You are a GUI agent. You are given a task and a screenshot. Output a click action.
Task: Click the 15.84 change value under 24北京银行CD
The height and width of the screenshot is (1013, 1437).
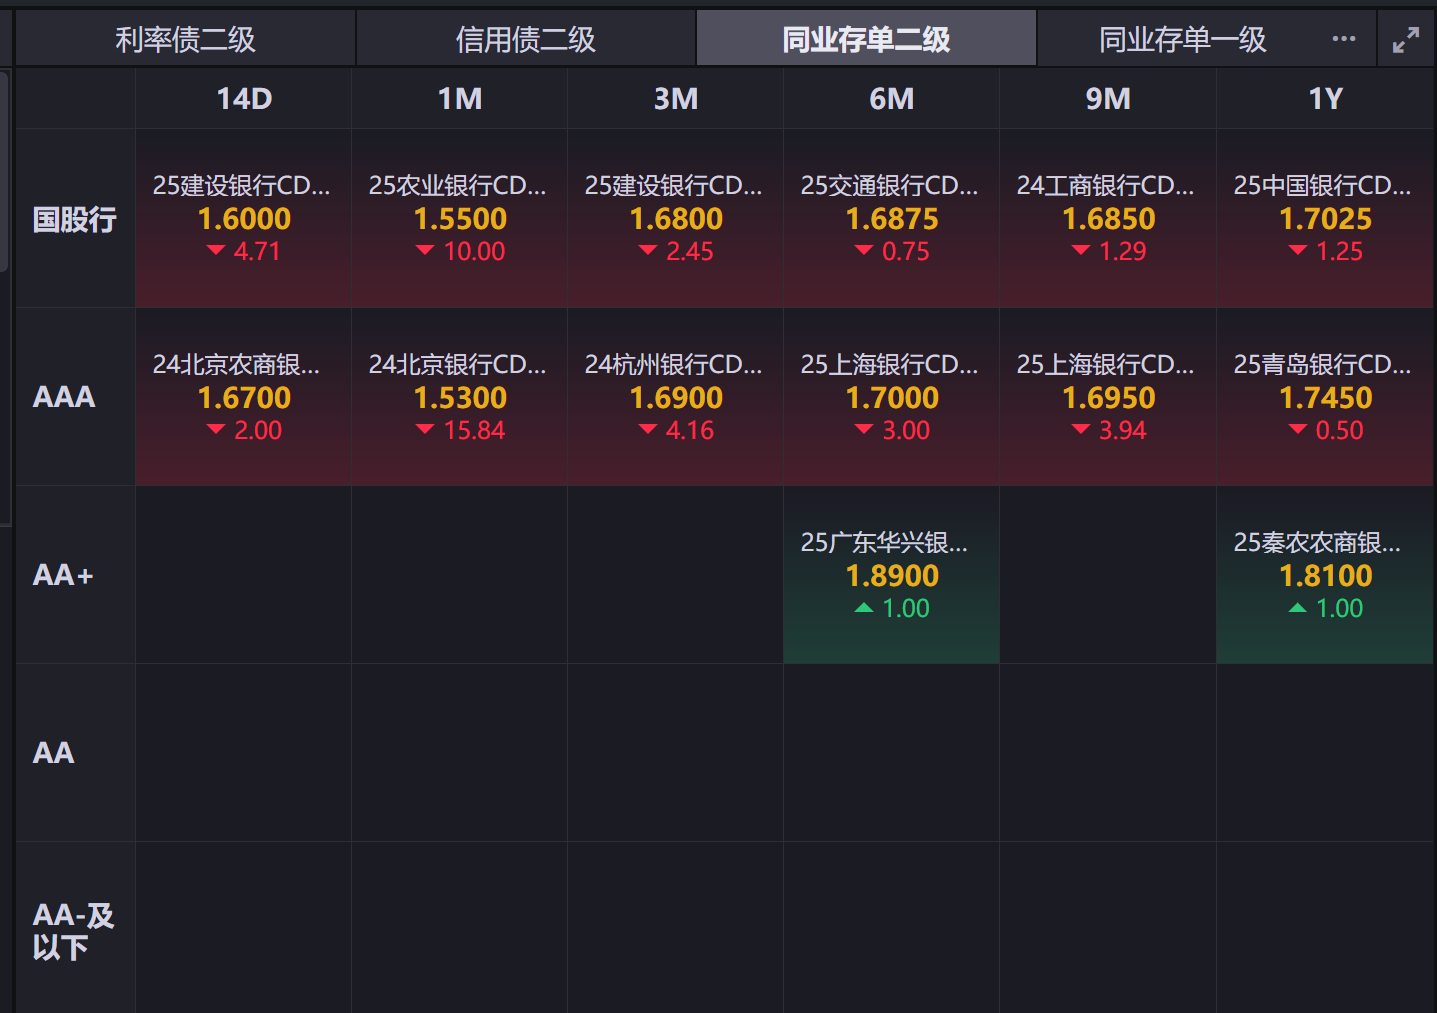click(x=474, y=431)
